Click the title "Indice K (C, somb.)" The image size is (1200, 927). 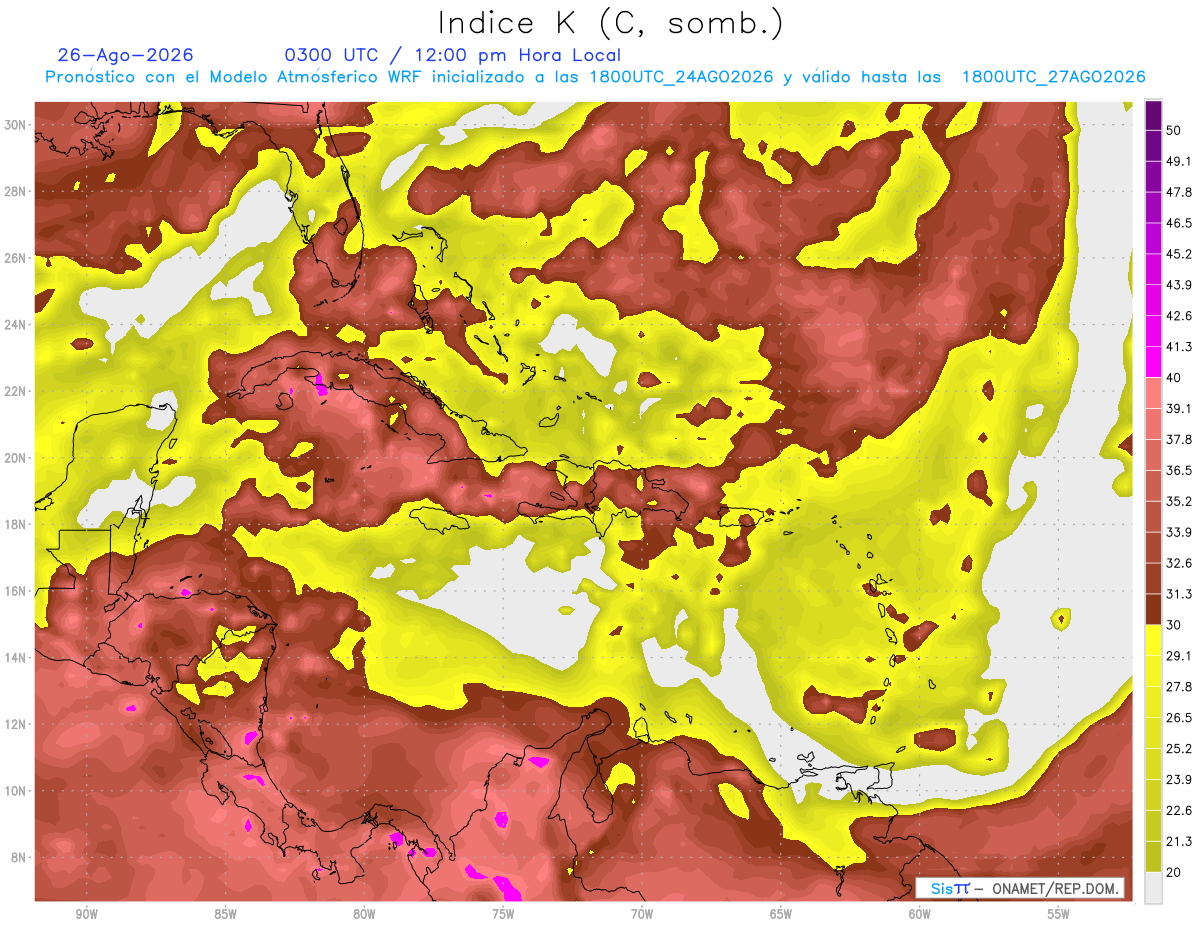click(610, 22)
